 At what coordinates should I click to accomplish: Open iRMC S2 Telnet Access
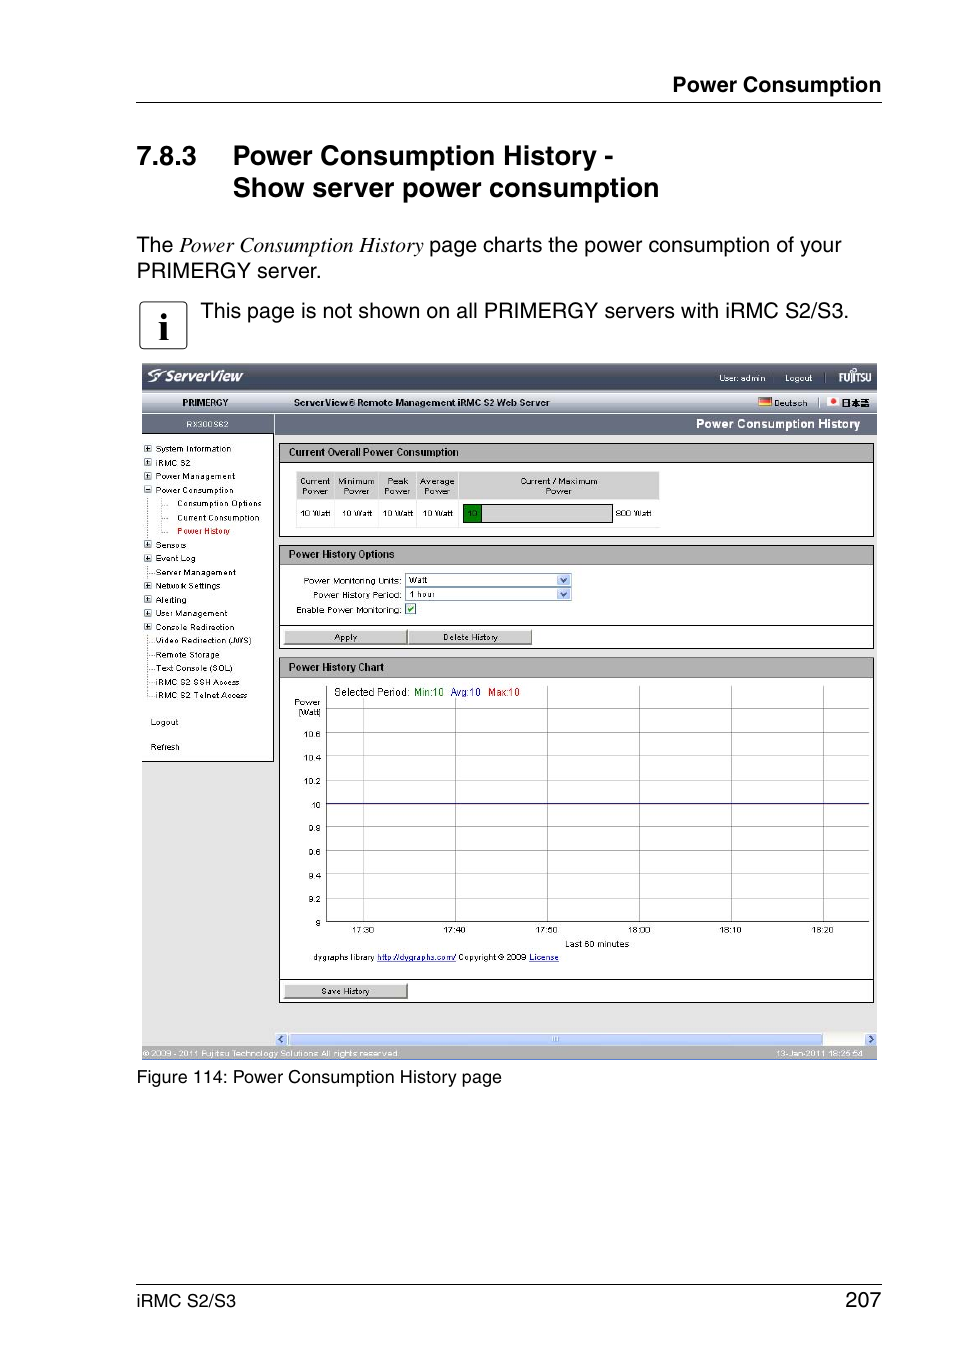pos(201,695)
